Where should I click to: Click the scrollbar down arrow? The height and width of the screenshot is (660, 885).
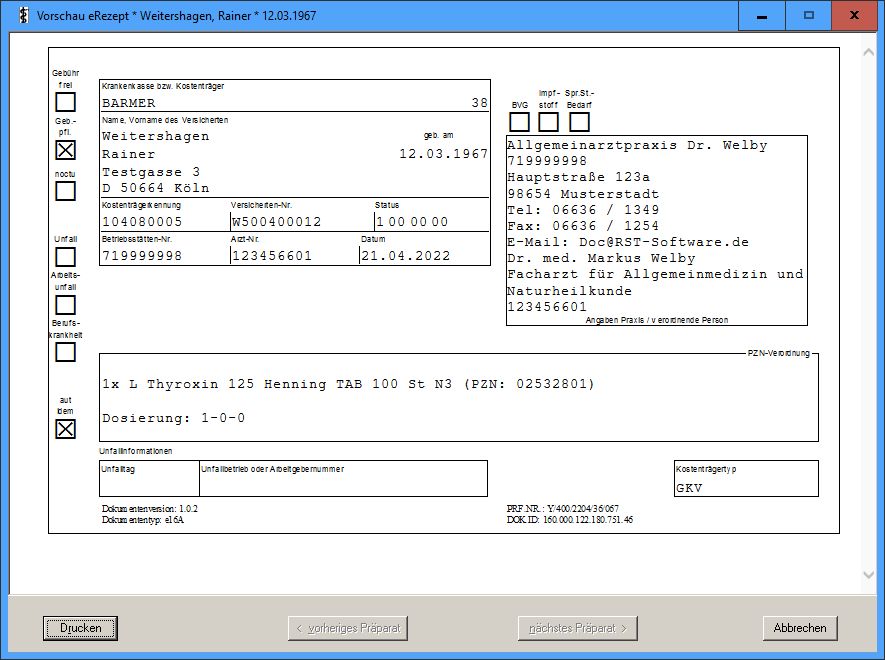coord(869,575)
